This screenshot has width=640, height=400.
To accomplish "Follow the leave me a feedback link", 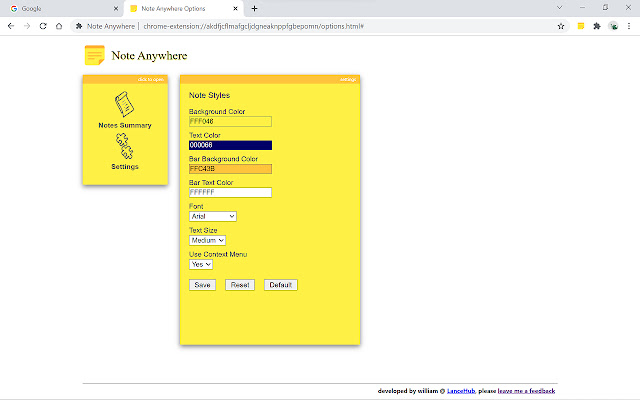I will click(526, 391).
